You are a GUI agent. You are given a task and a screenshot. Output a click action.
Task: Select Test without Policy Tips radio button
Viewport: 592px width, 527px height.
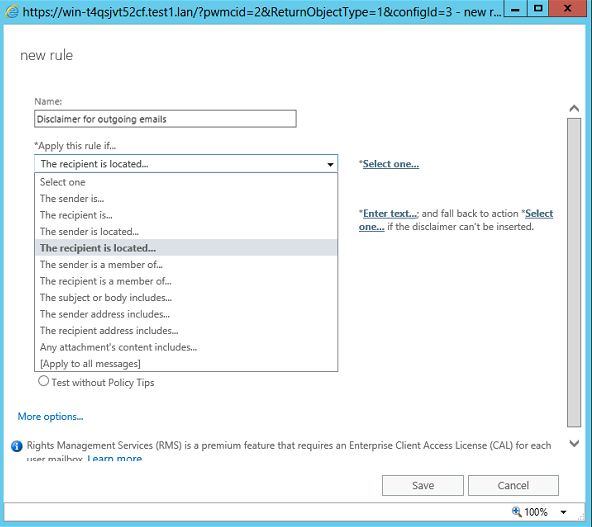[43, 381]
